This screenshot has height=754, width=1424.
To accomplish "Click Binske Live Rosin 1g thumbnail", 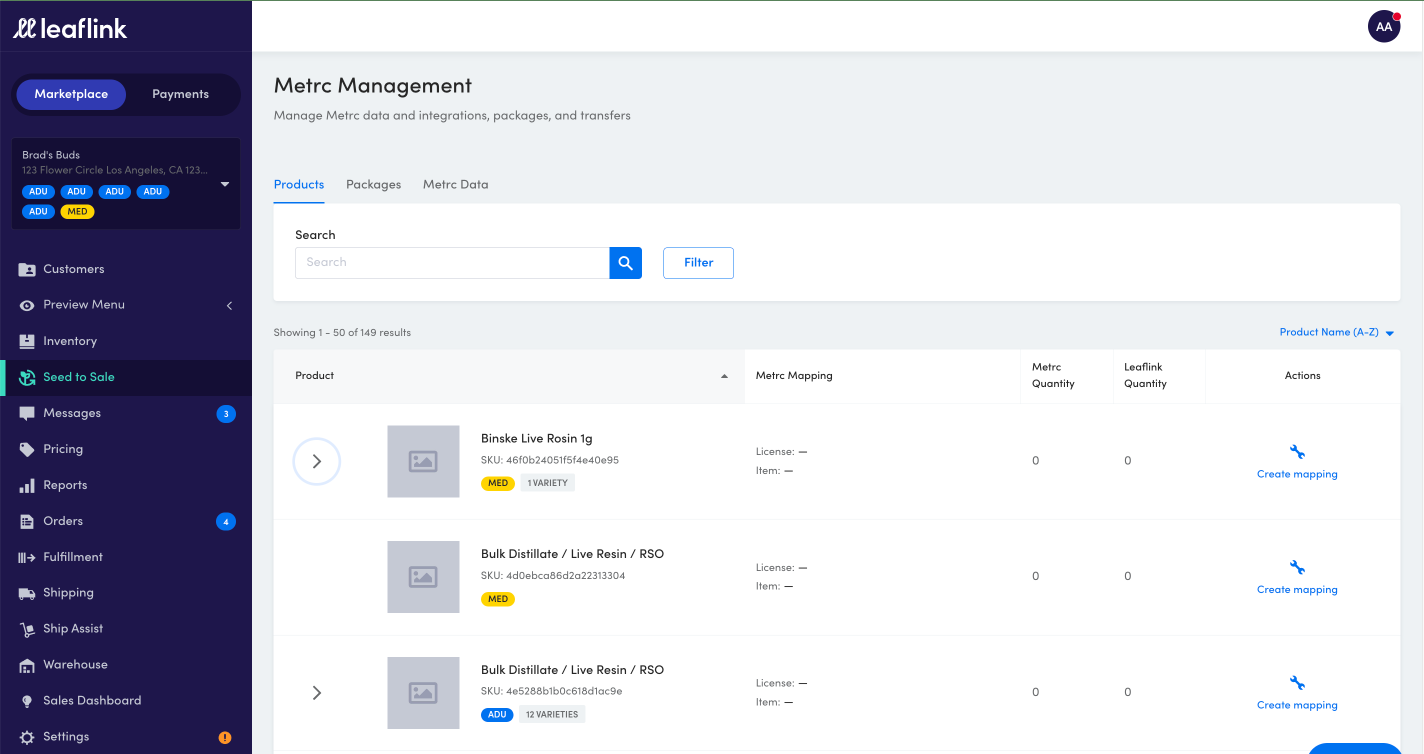I will click(423, 461).
